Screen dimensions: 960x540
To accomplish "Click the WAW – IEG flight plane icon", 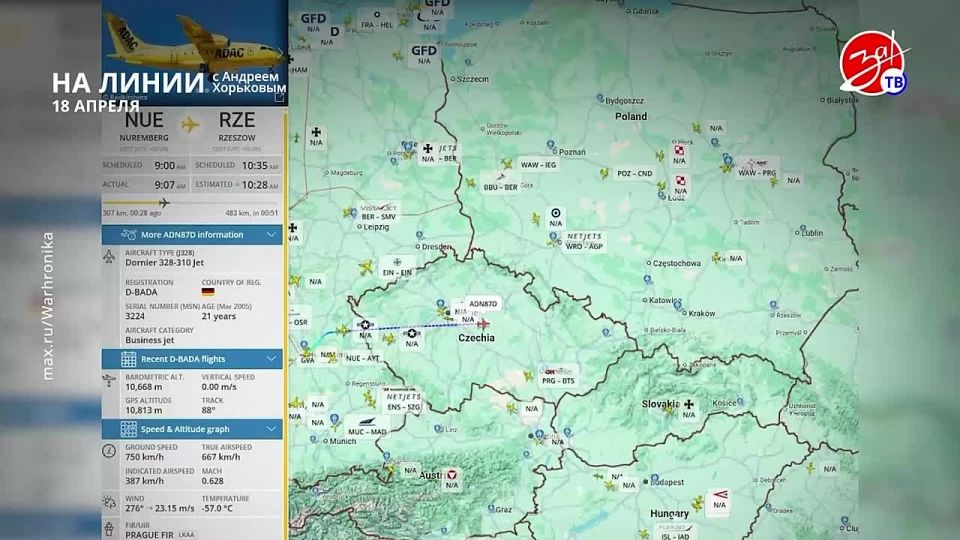I will 506,163.
